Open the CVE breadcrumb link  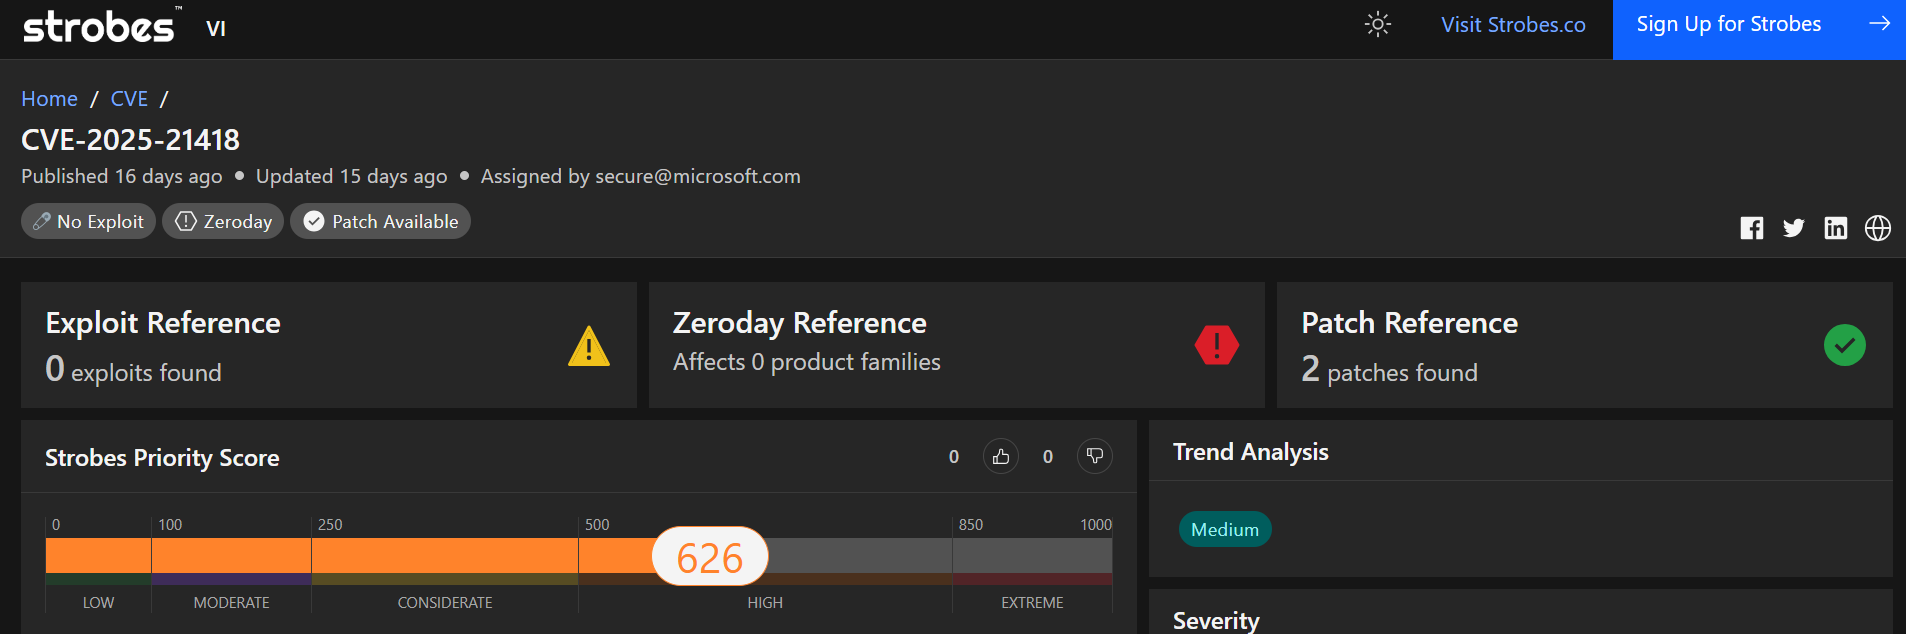point(129,99)
